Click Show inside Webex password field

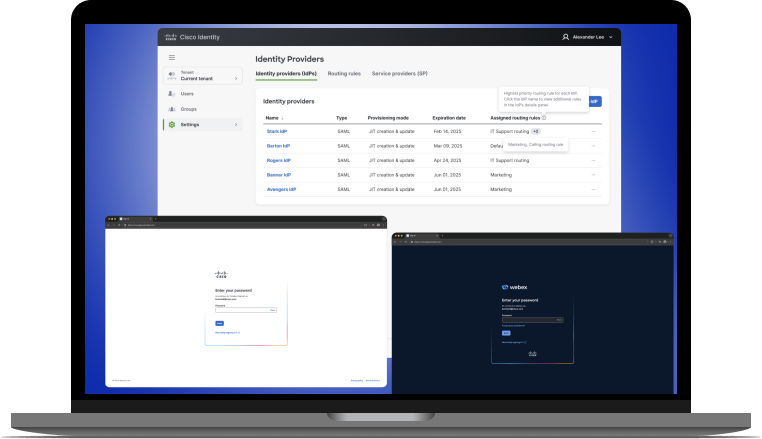[x=559, y=320]
